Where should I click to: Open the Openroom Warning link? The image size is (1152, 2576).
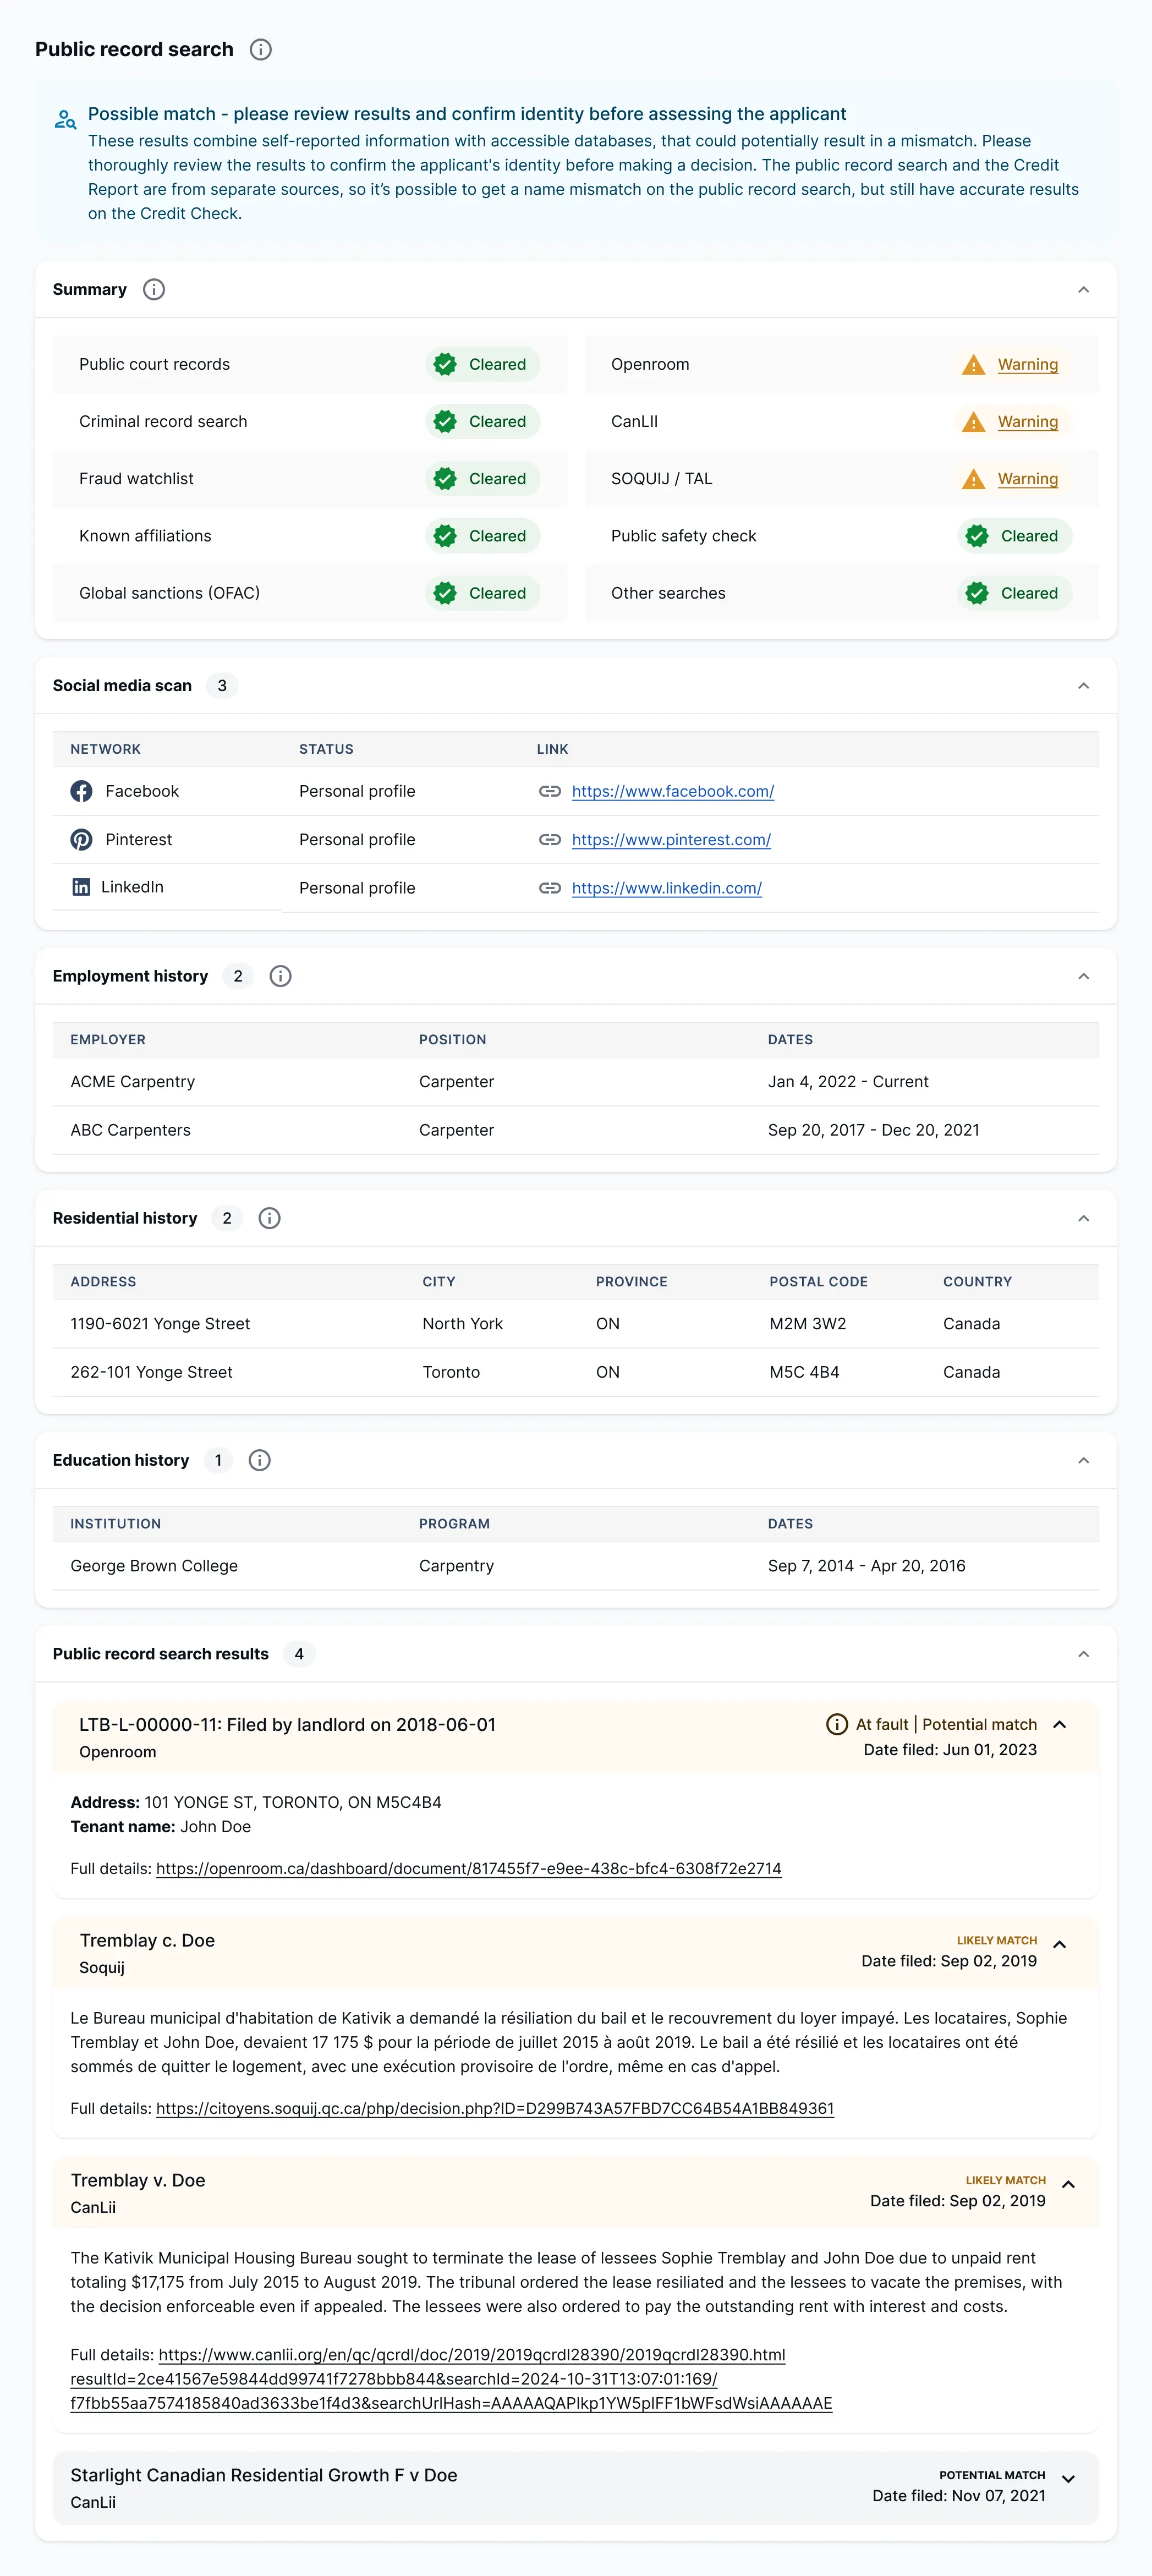click(x=1027, y=364)
